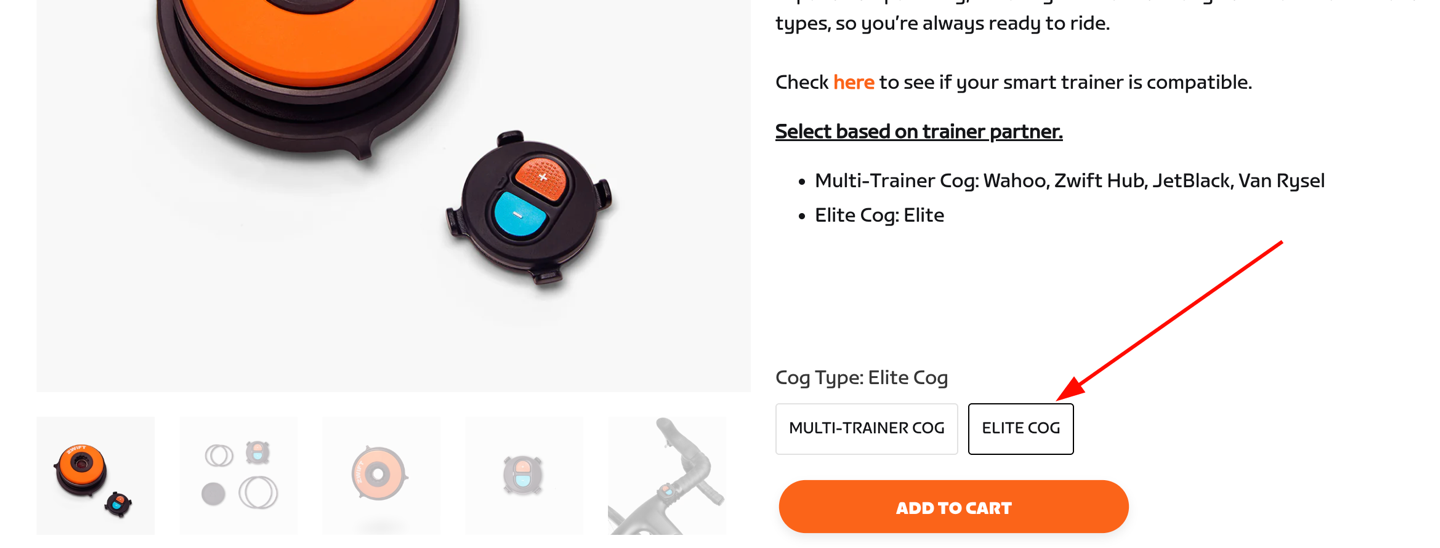This screenshot has width=1440, height=548.
Task: Click the underlined 'Select based on trainer partner' heading
Action: point(919,131)
